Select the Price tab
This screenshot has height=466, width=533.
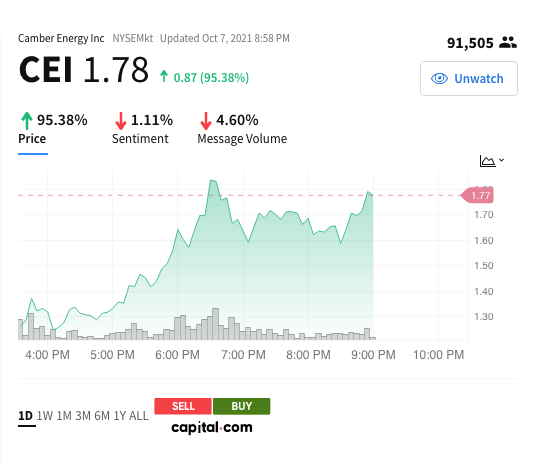32,139
